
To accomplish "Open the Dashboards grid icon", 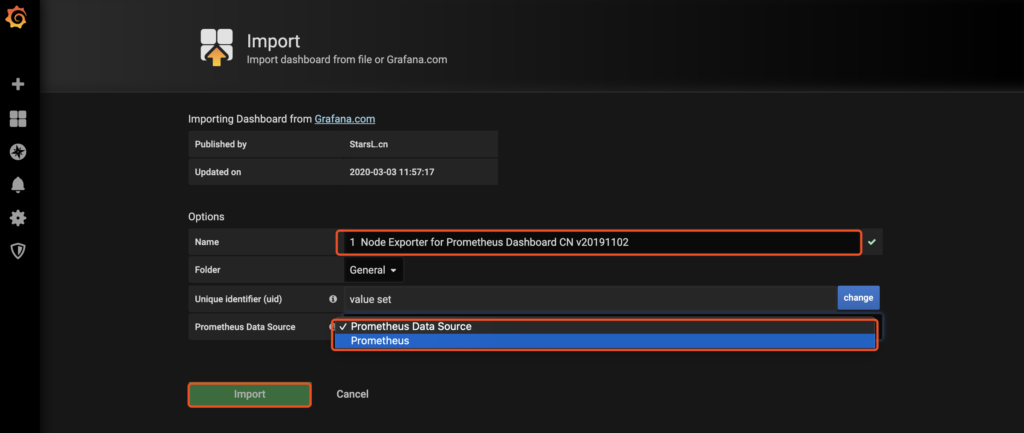I will 18,119.
